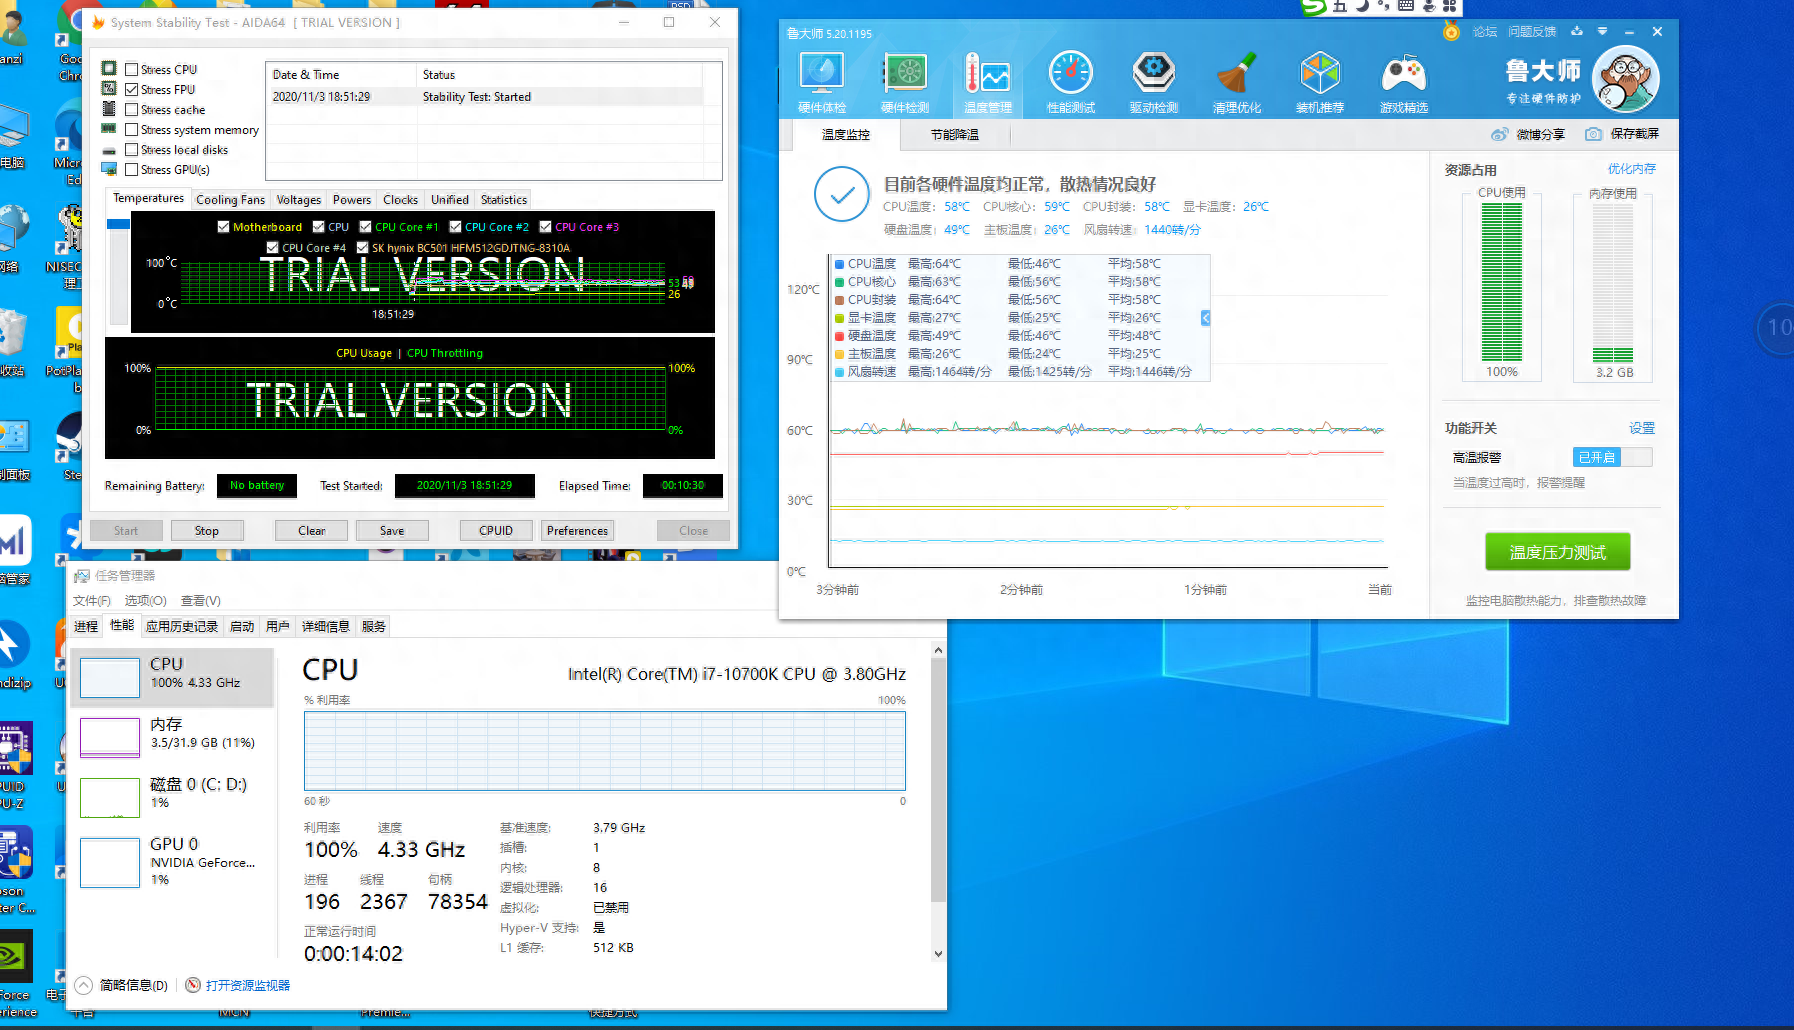Click the Task Manager scrollbar up arrow
The height and width of the screenshot is (1030, 1794).
(938, 650)
